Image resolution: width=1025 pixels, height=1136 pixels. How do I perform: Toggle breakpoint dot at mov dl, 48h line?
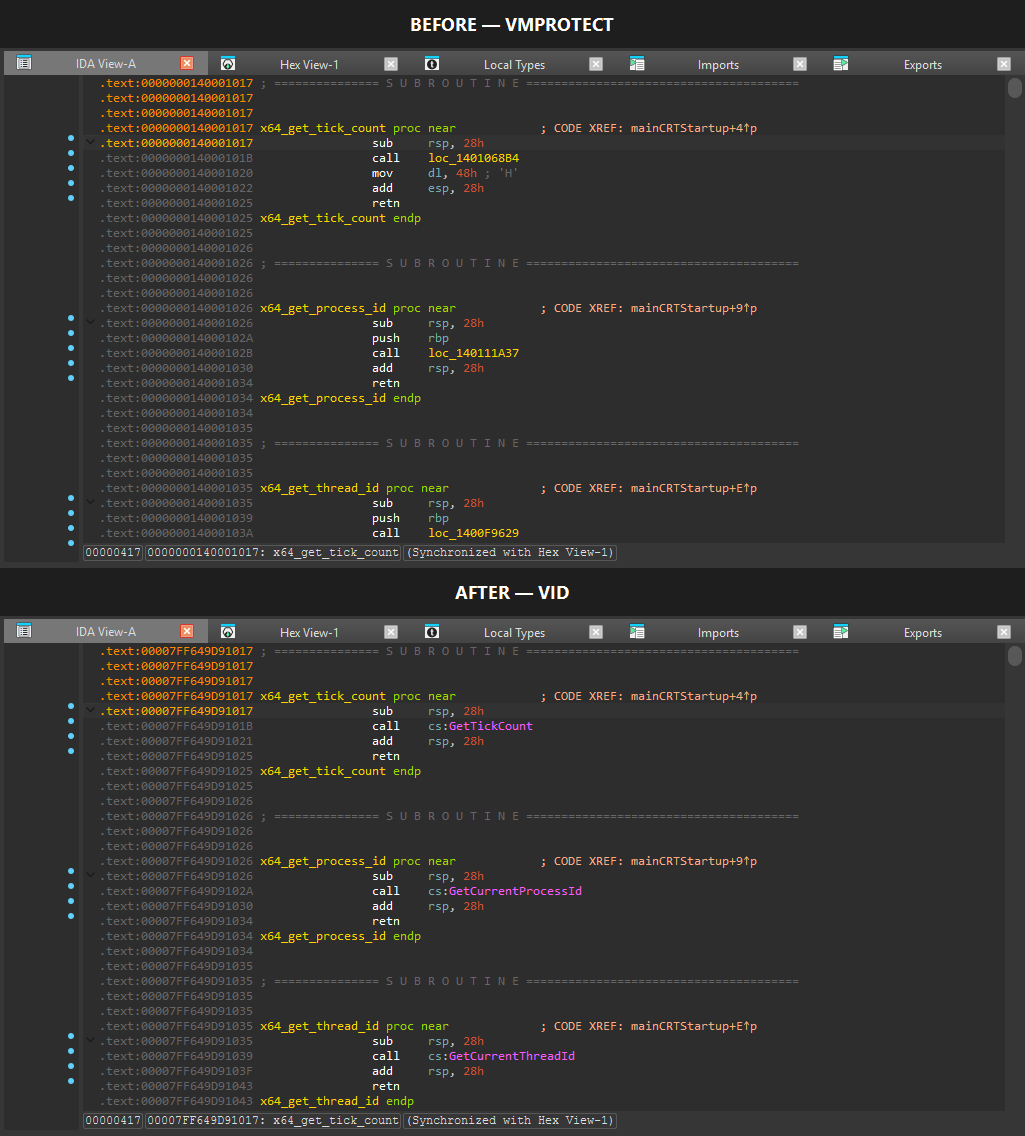(71, 168)
